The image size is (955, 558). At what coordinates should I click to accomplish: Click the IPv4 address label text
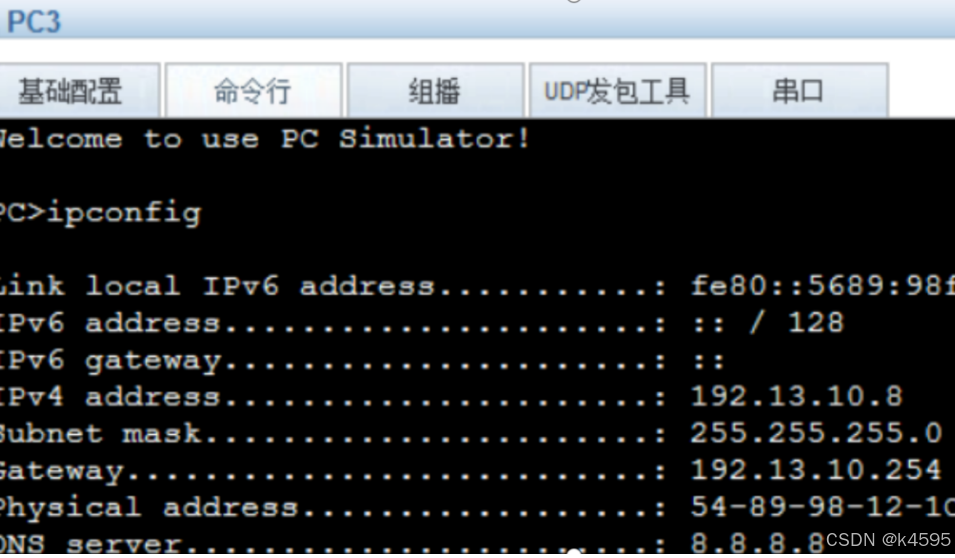coord(110,397)
